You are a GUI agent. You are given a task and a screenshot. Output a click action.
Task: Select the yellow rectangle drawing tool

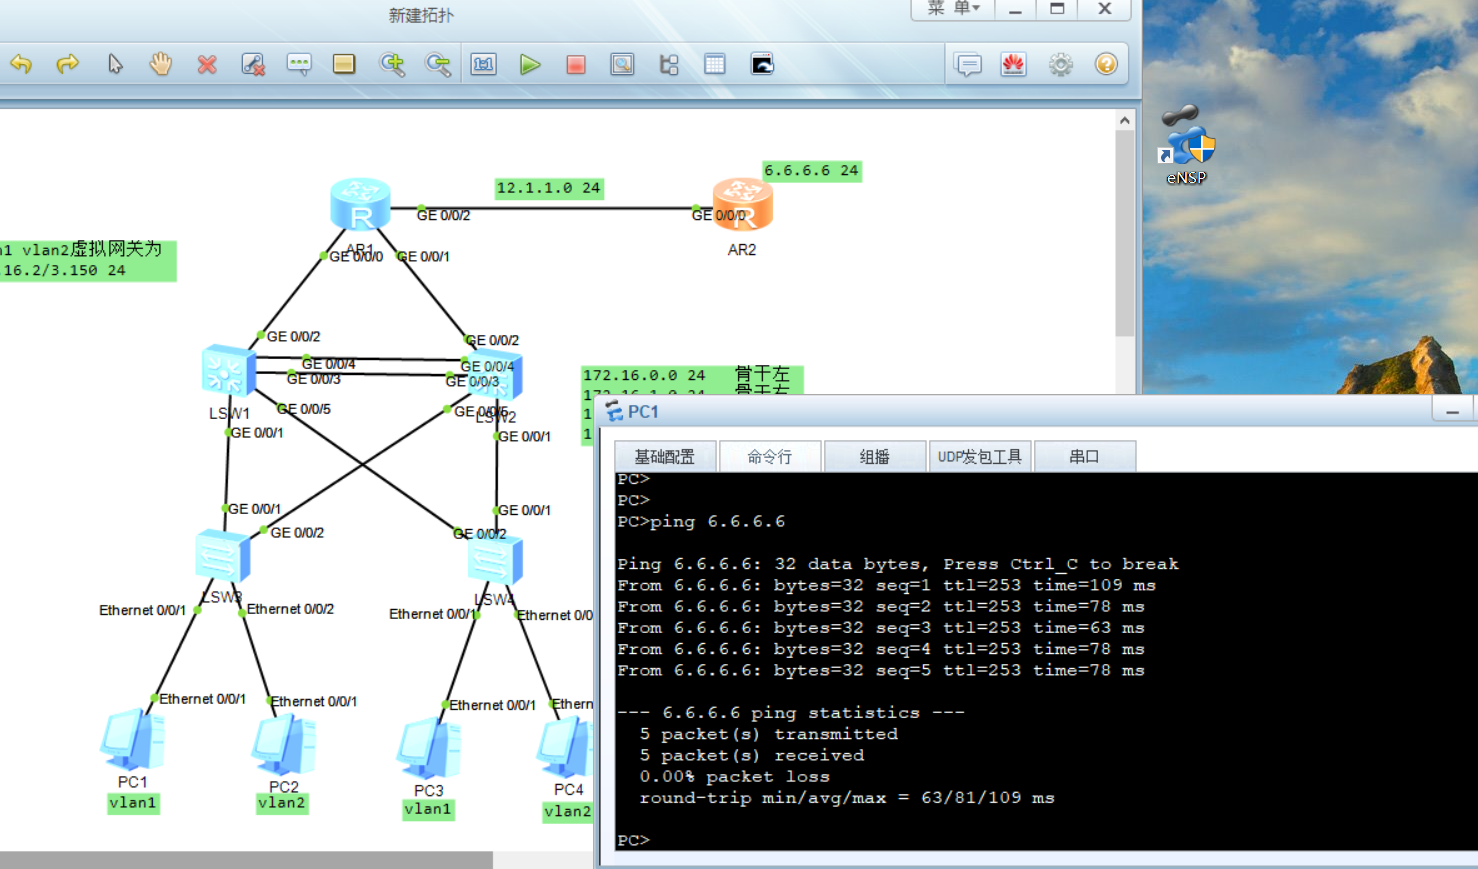[x=344, y=65]
